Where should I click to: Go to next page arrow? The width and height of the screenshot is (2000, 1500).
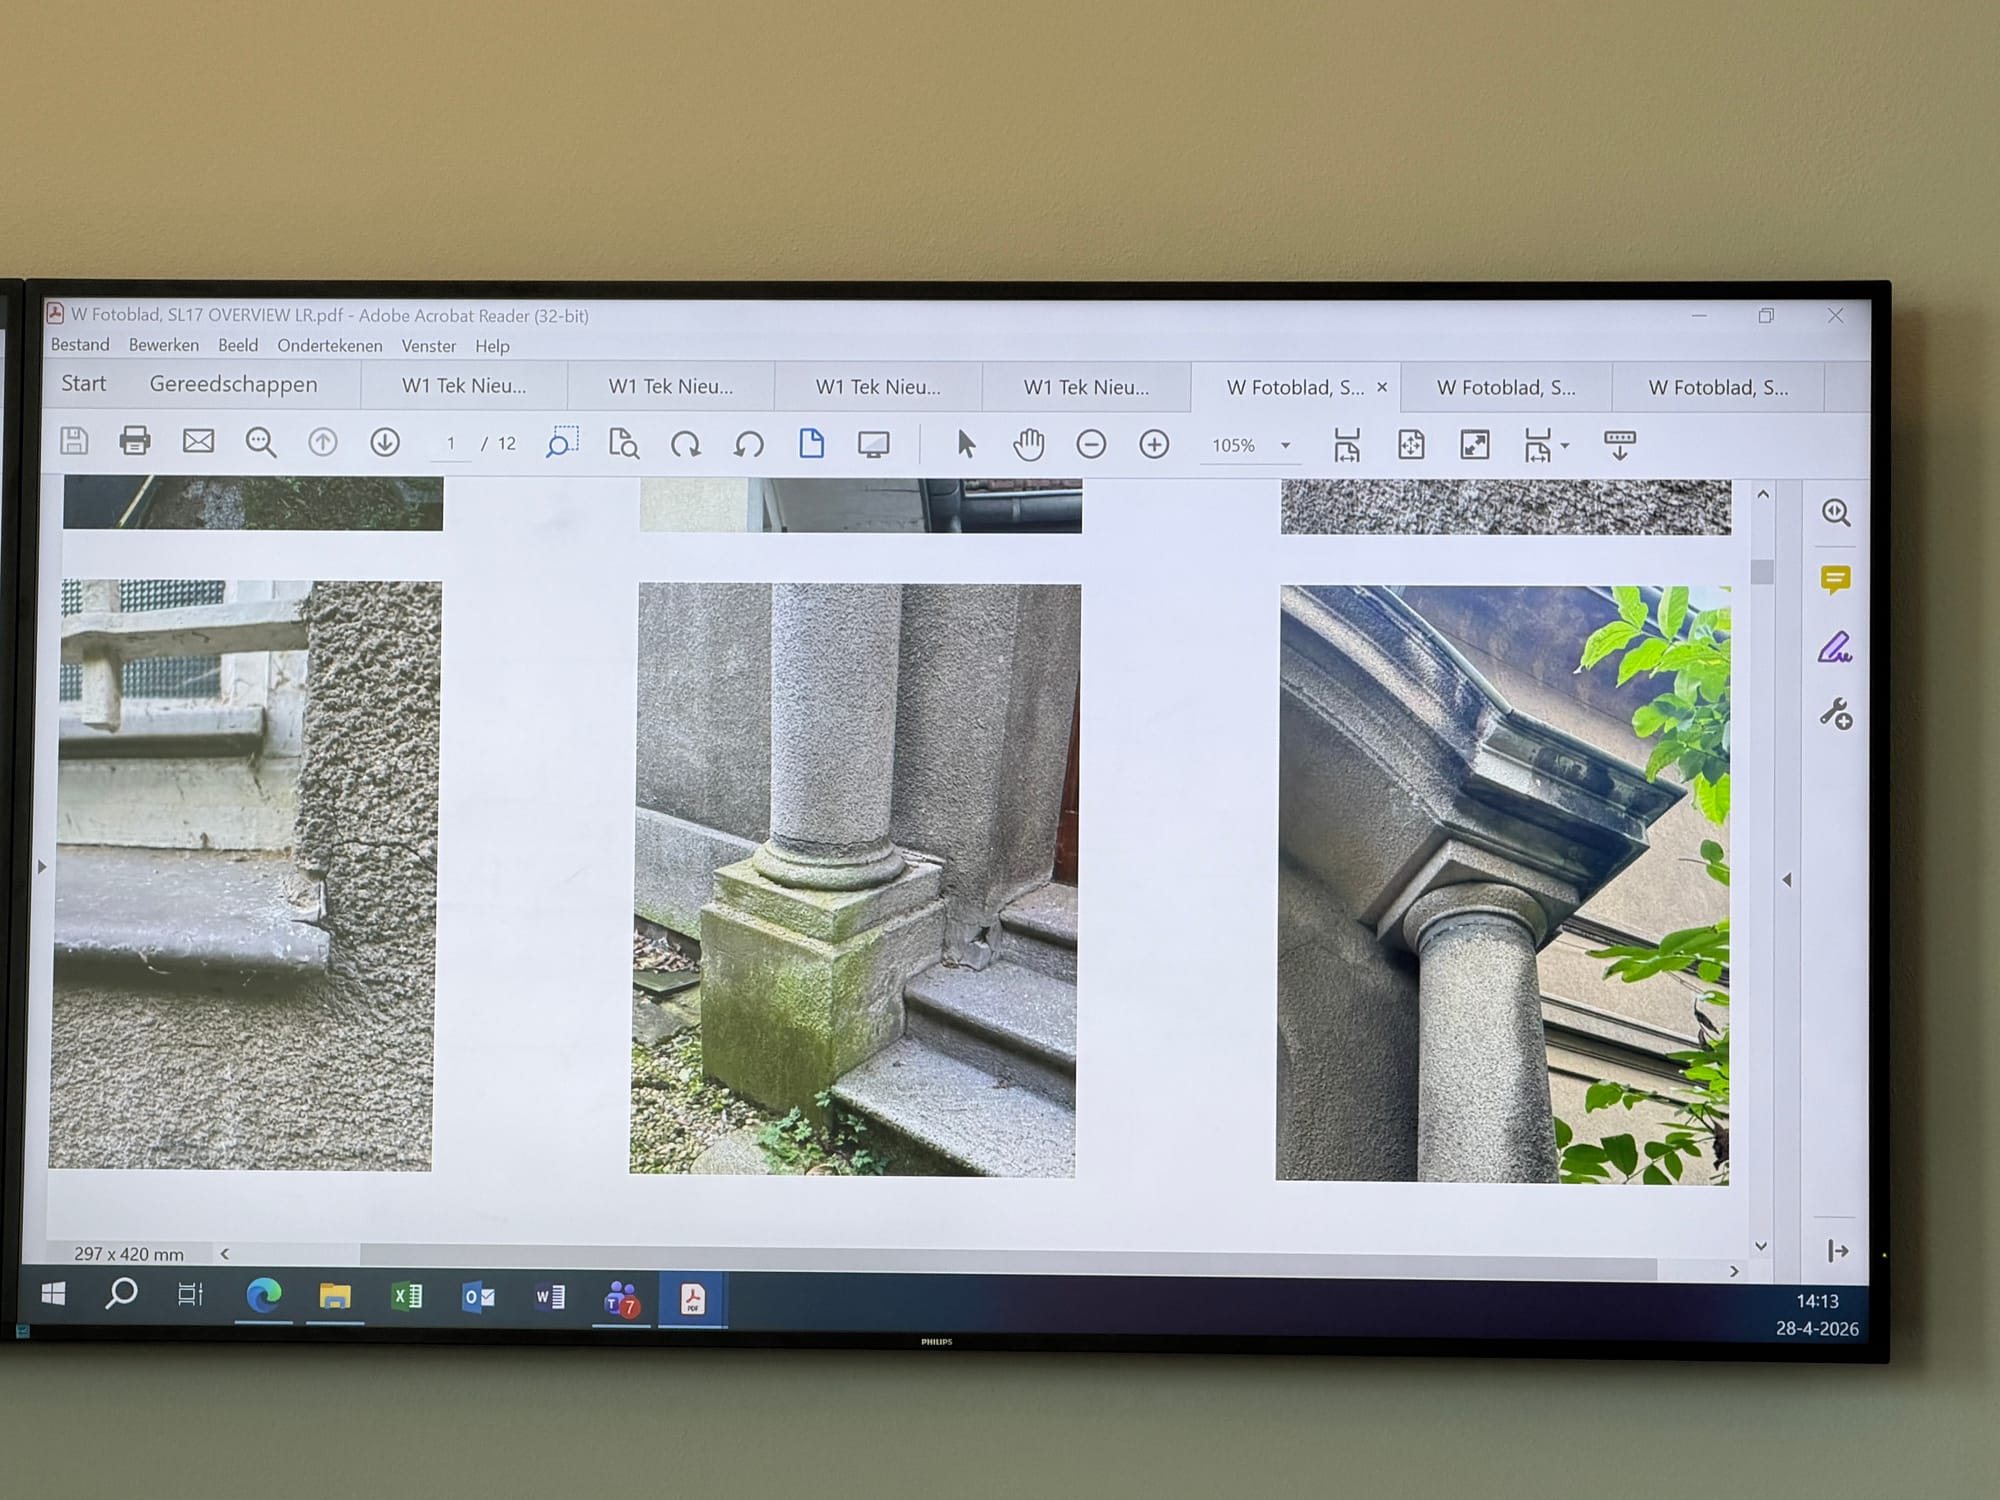[x=385, y=442]
